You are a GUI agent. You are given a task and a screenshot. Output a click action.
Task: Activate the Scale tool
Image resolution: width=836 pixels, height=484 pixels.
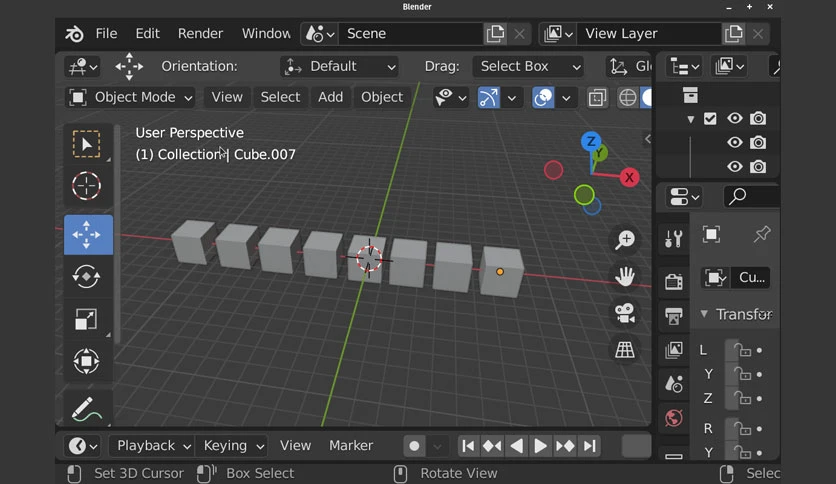click(x=86, y=319)
